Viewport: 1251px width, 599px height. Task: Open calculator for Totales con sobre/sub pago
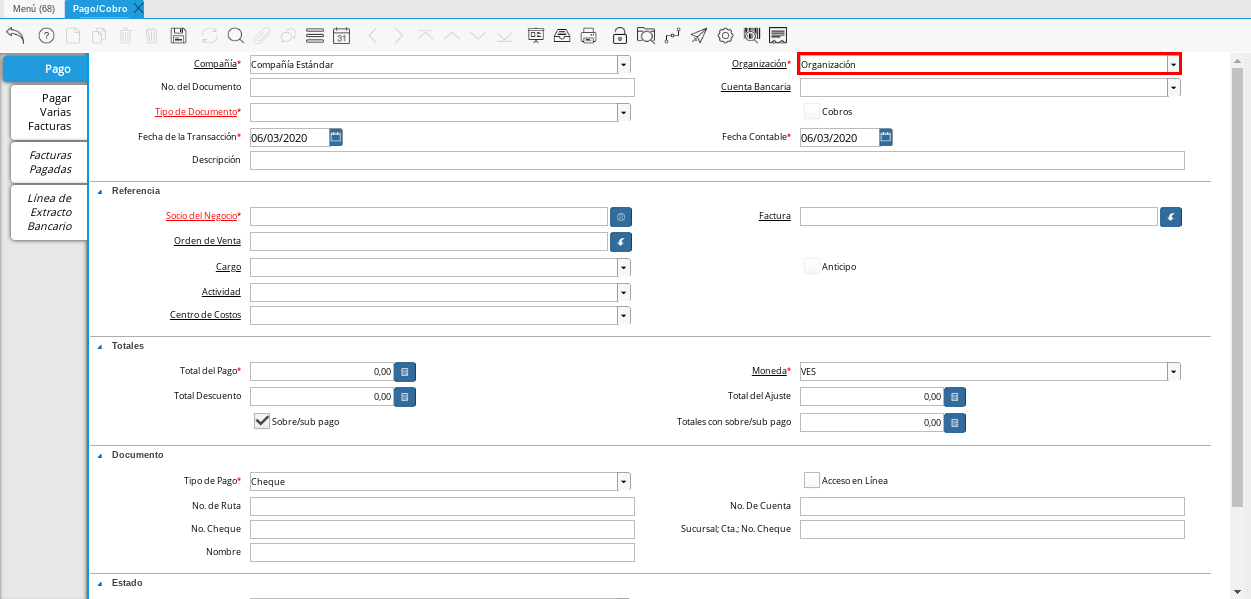[x=955, y=423]
